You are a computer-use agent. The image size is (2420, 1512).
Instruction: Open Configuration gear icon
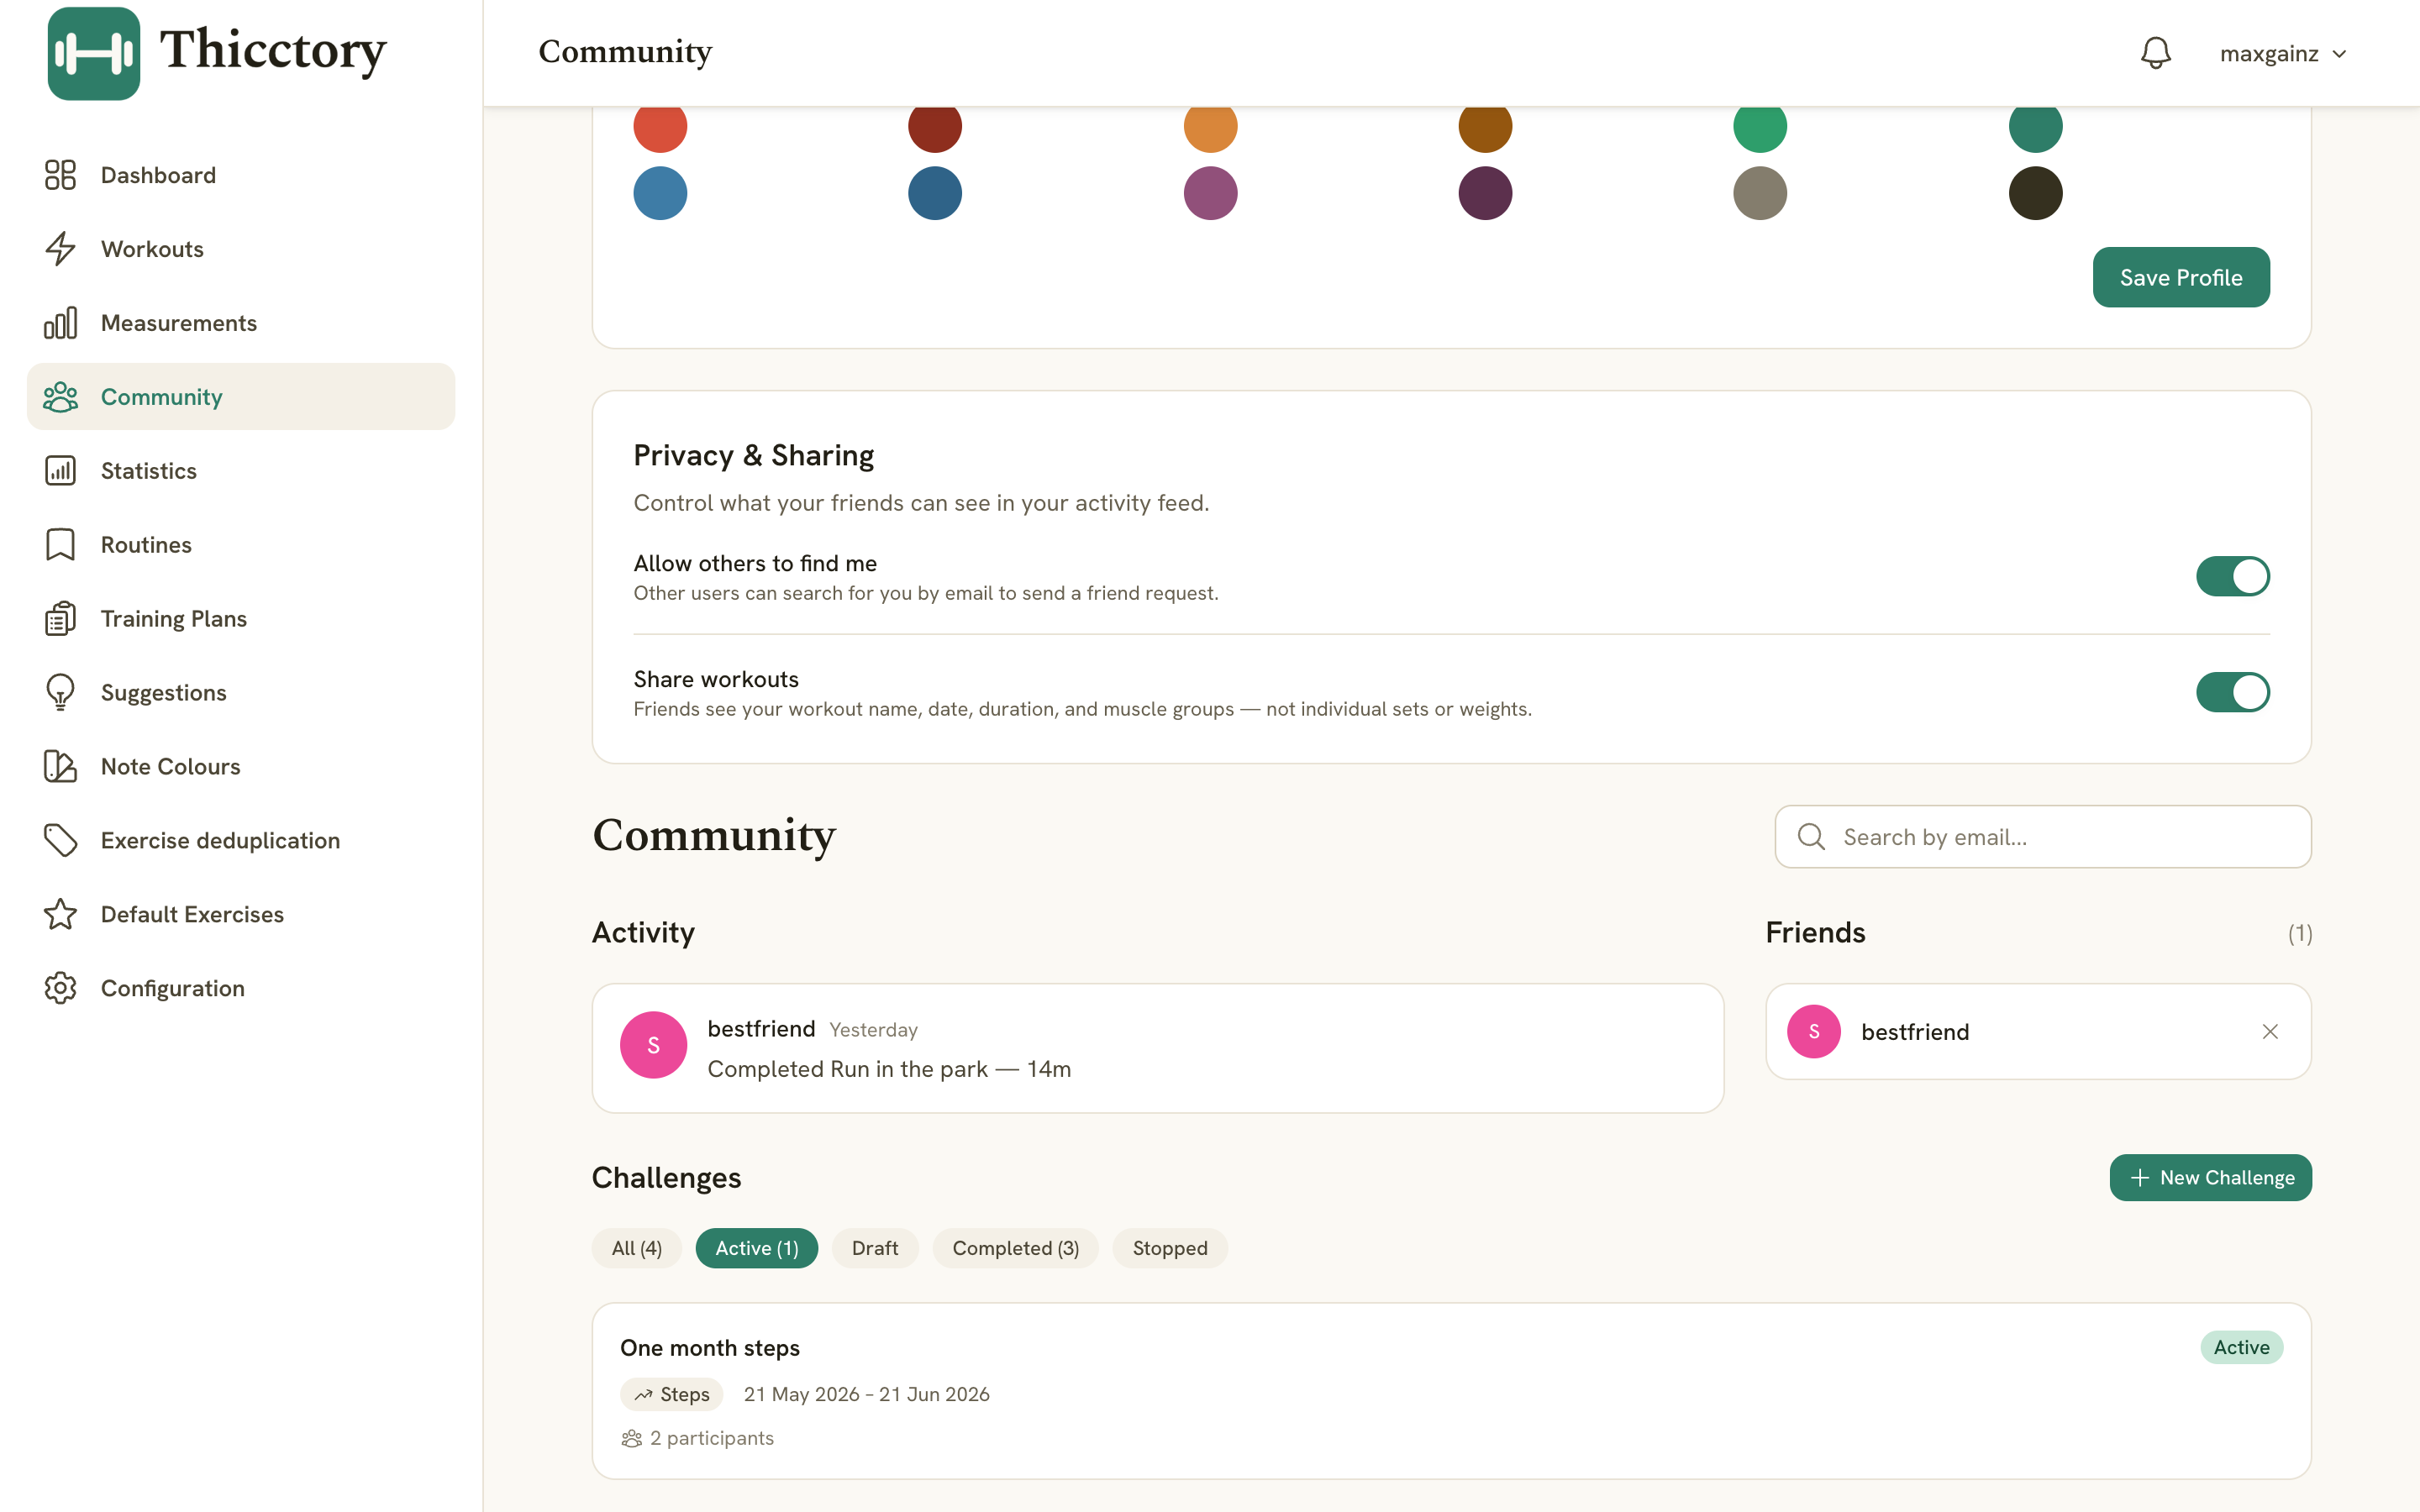(60, 988)
